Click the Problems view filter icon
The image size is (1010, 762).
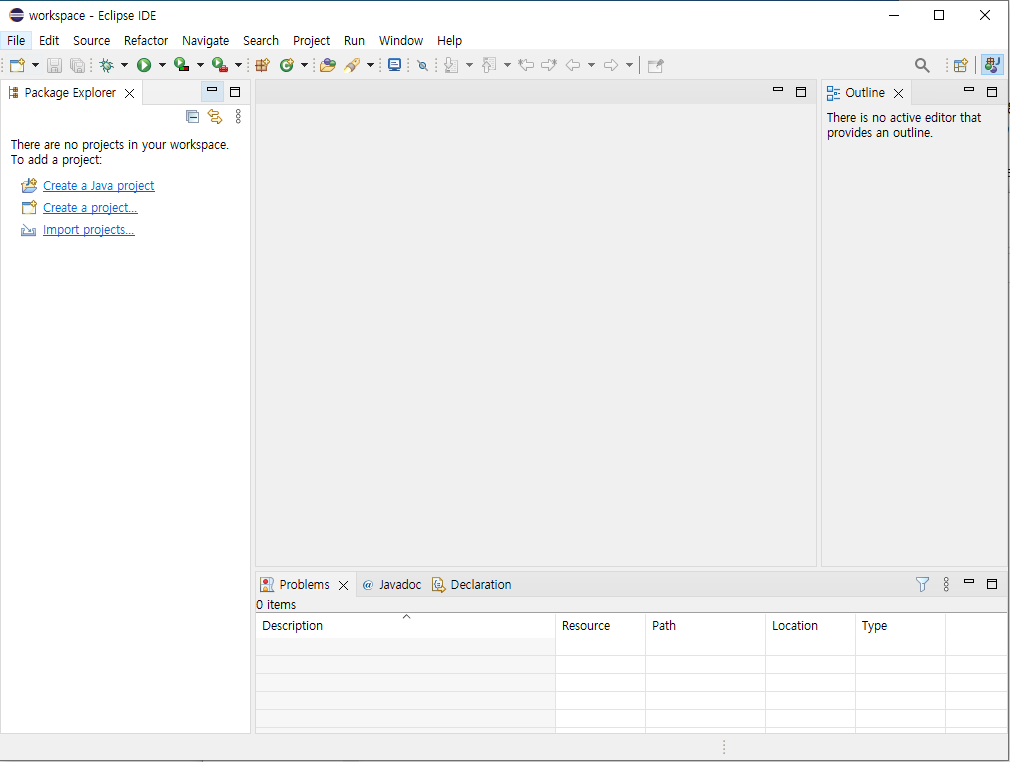[x=922, y=584]
